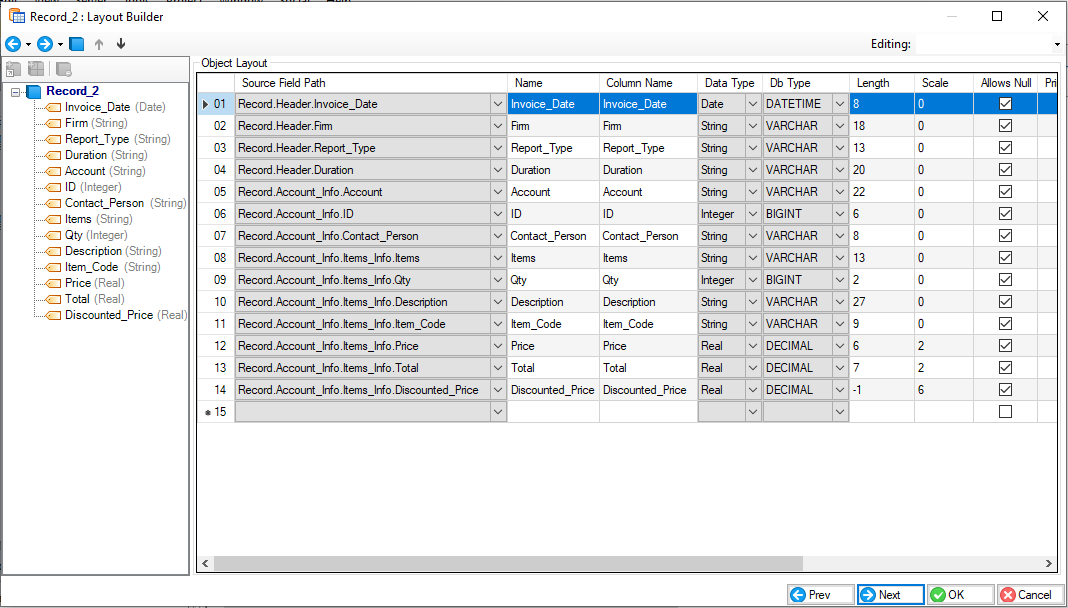Click the blue forward arrow icon
This screenshot has width=1068, height=608.
(45, 44)
